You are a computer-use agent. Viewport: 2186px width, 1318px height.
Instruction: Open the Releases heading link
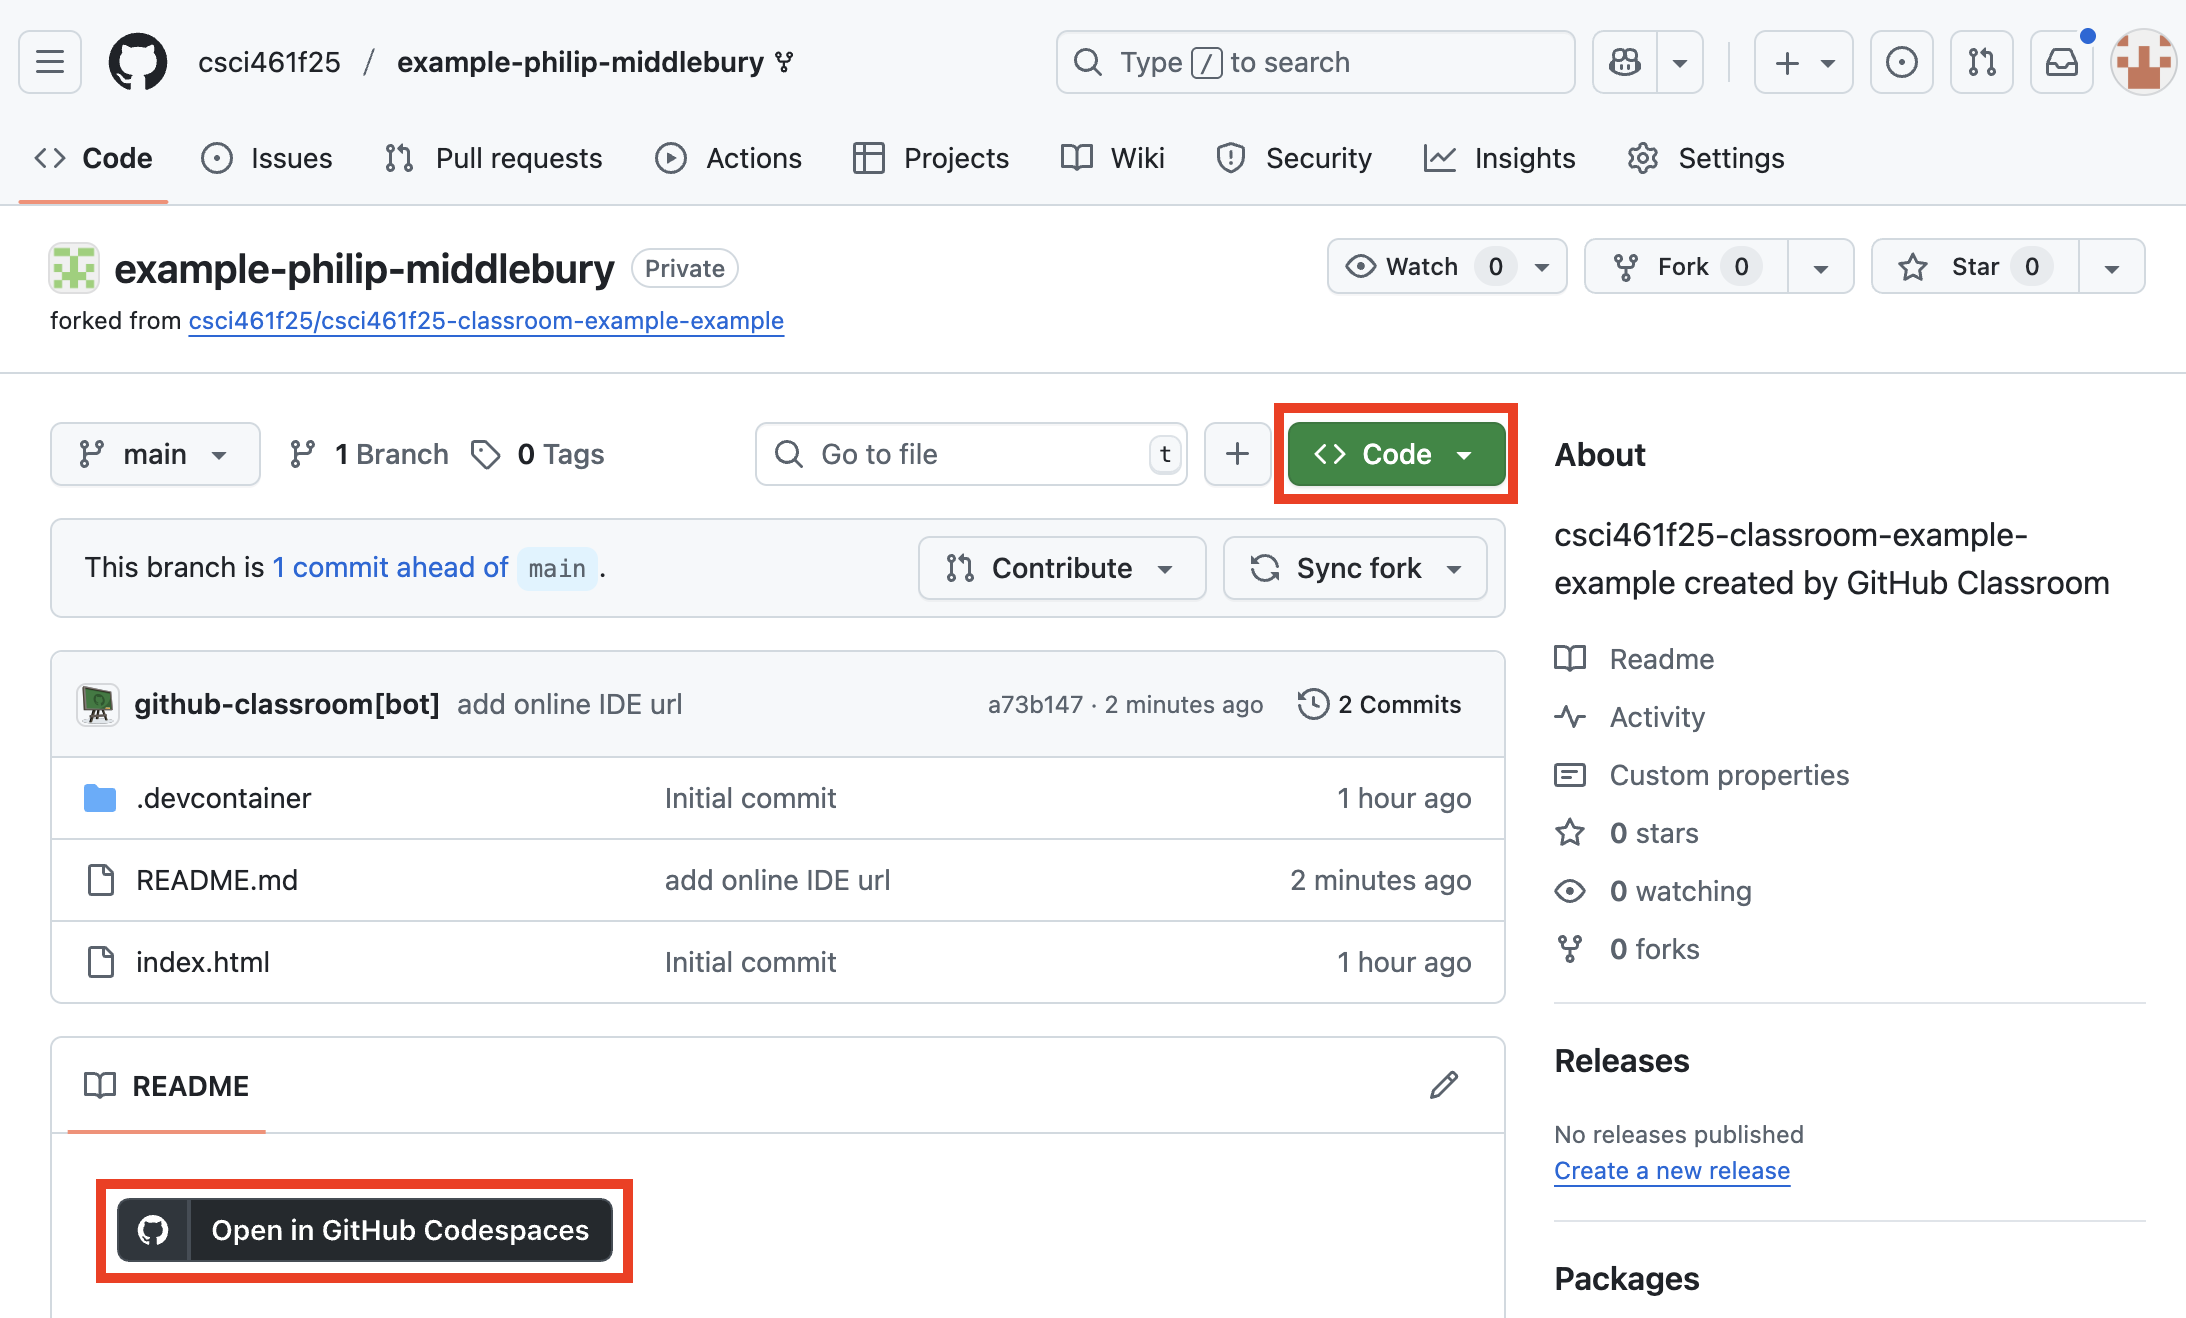1622,1061
